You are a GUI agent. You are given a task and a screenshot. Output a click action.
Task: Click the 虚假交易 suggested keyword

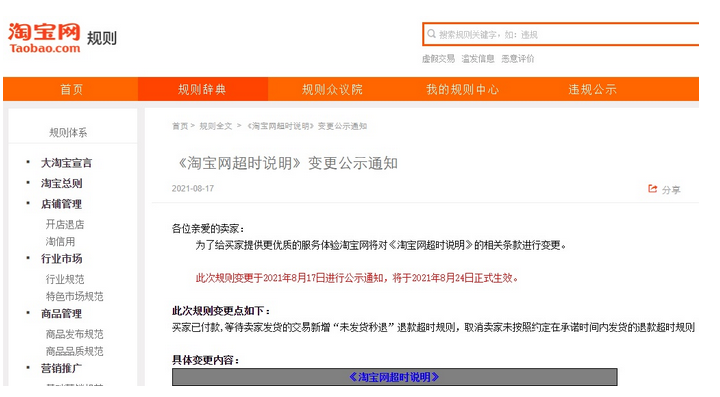click(438, 59)
